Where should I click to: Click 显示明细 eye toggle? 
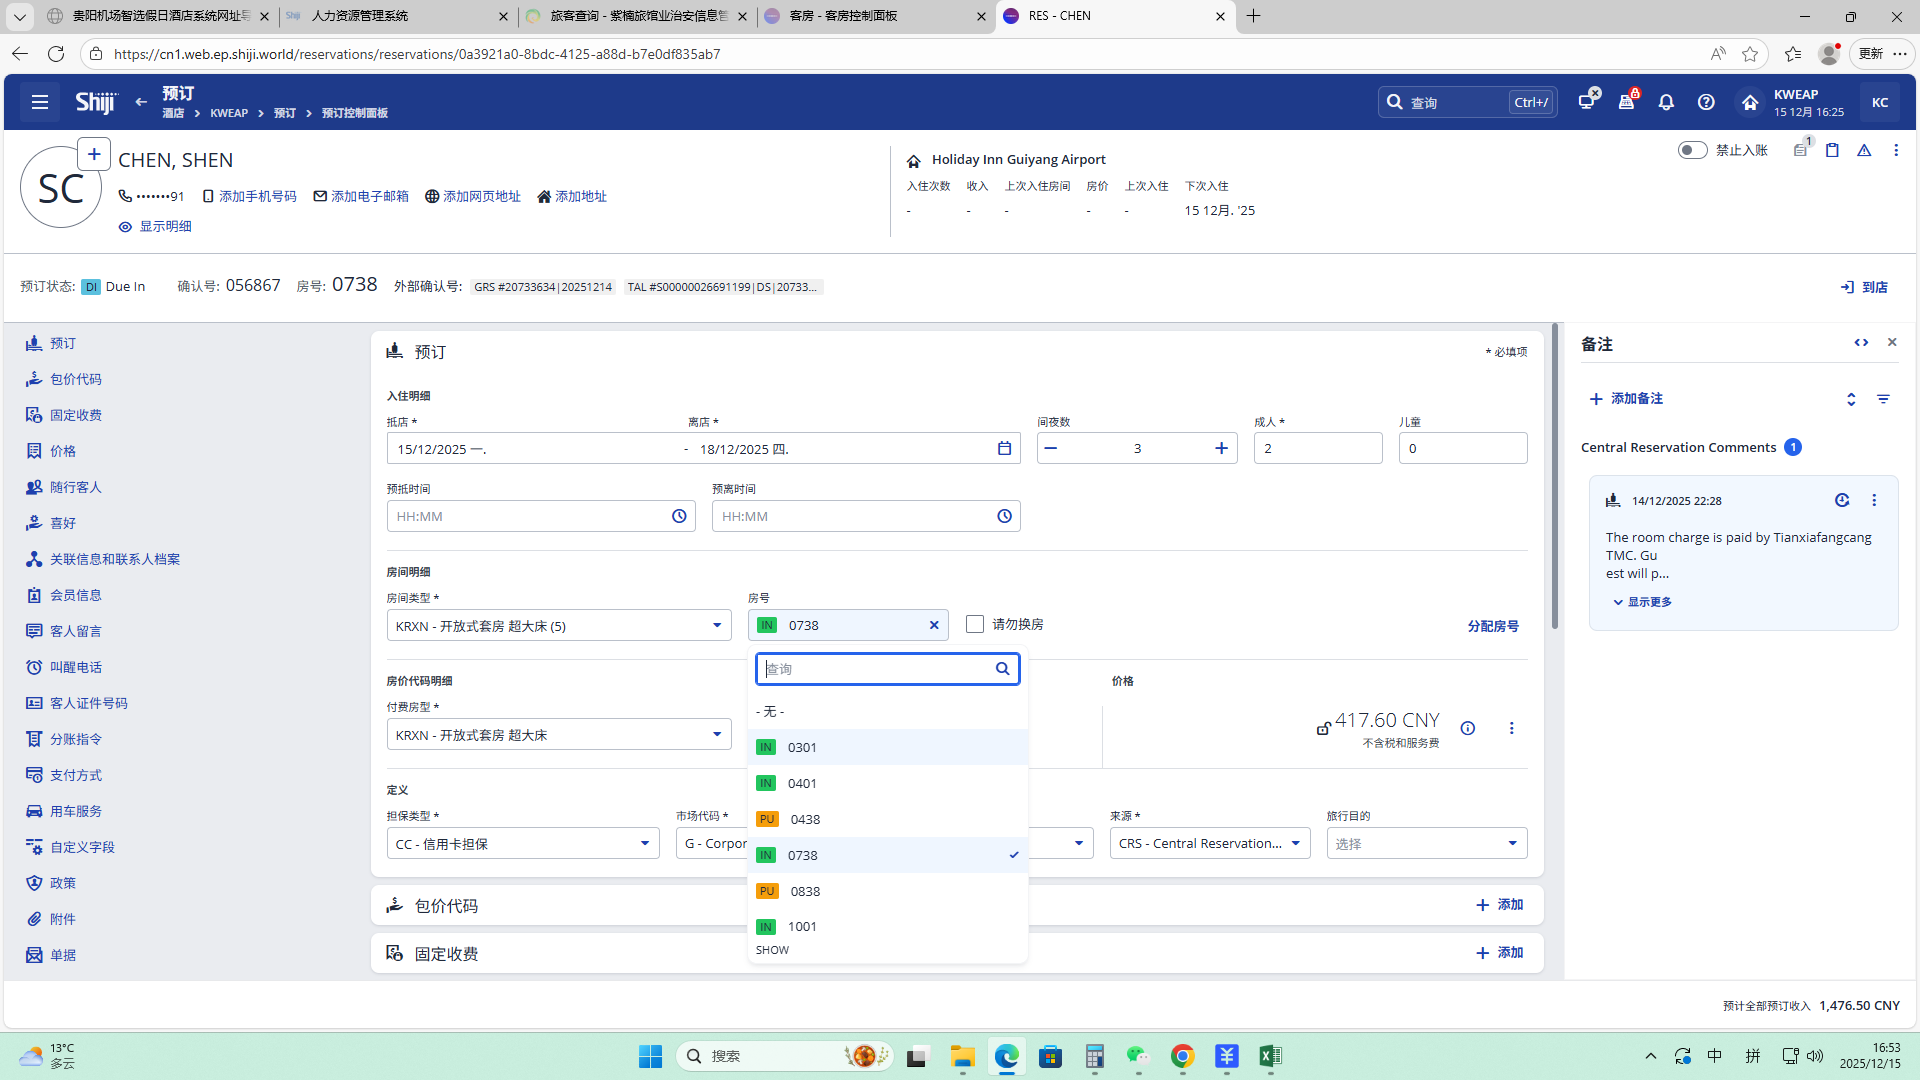[155, 227]
